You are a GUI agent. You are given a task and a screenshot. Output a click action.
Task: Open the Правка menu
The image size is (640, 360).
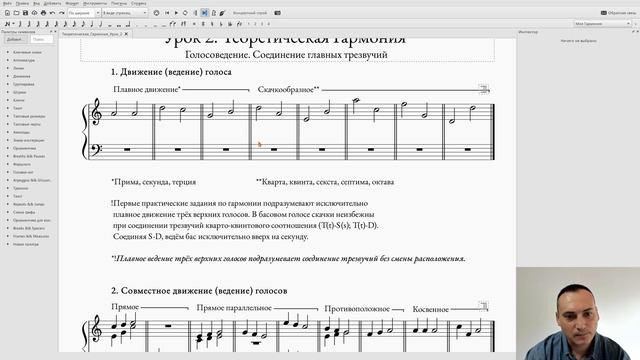point(22,3)
